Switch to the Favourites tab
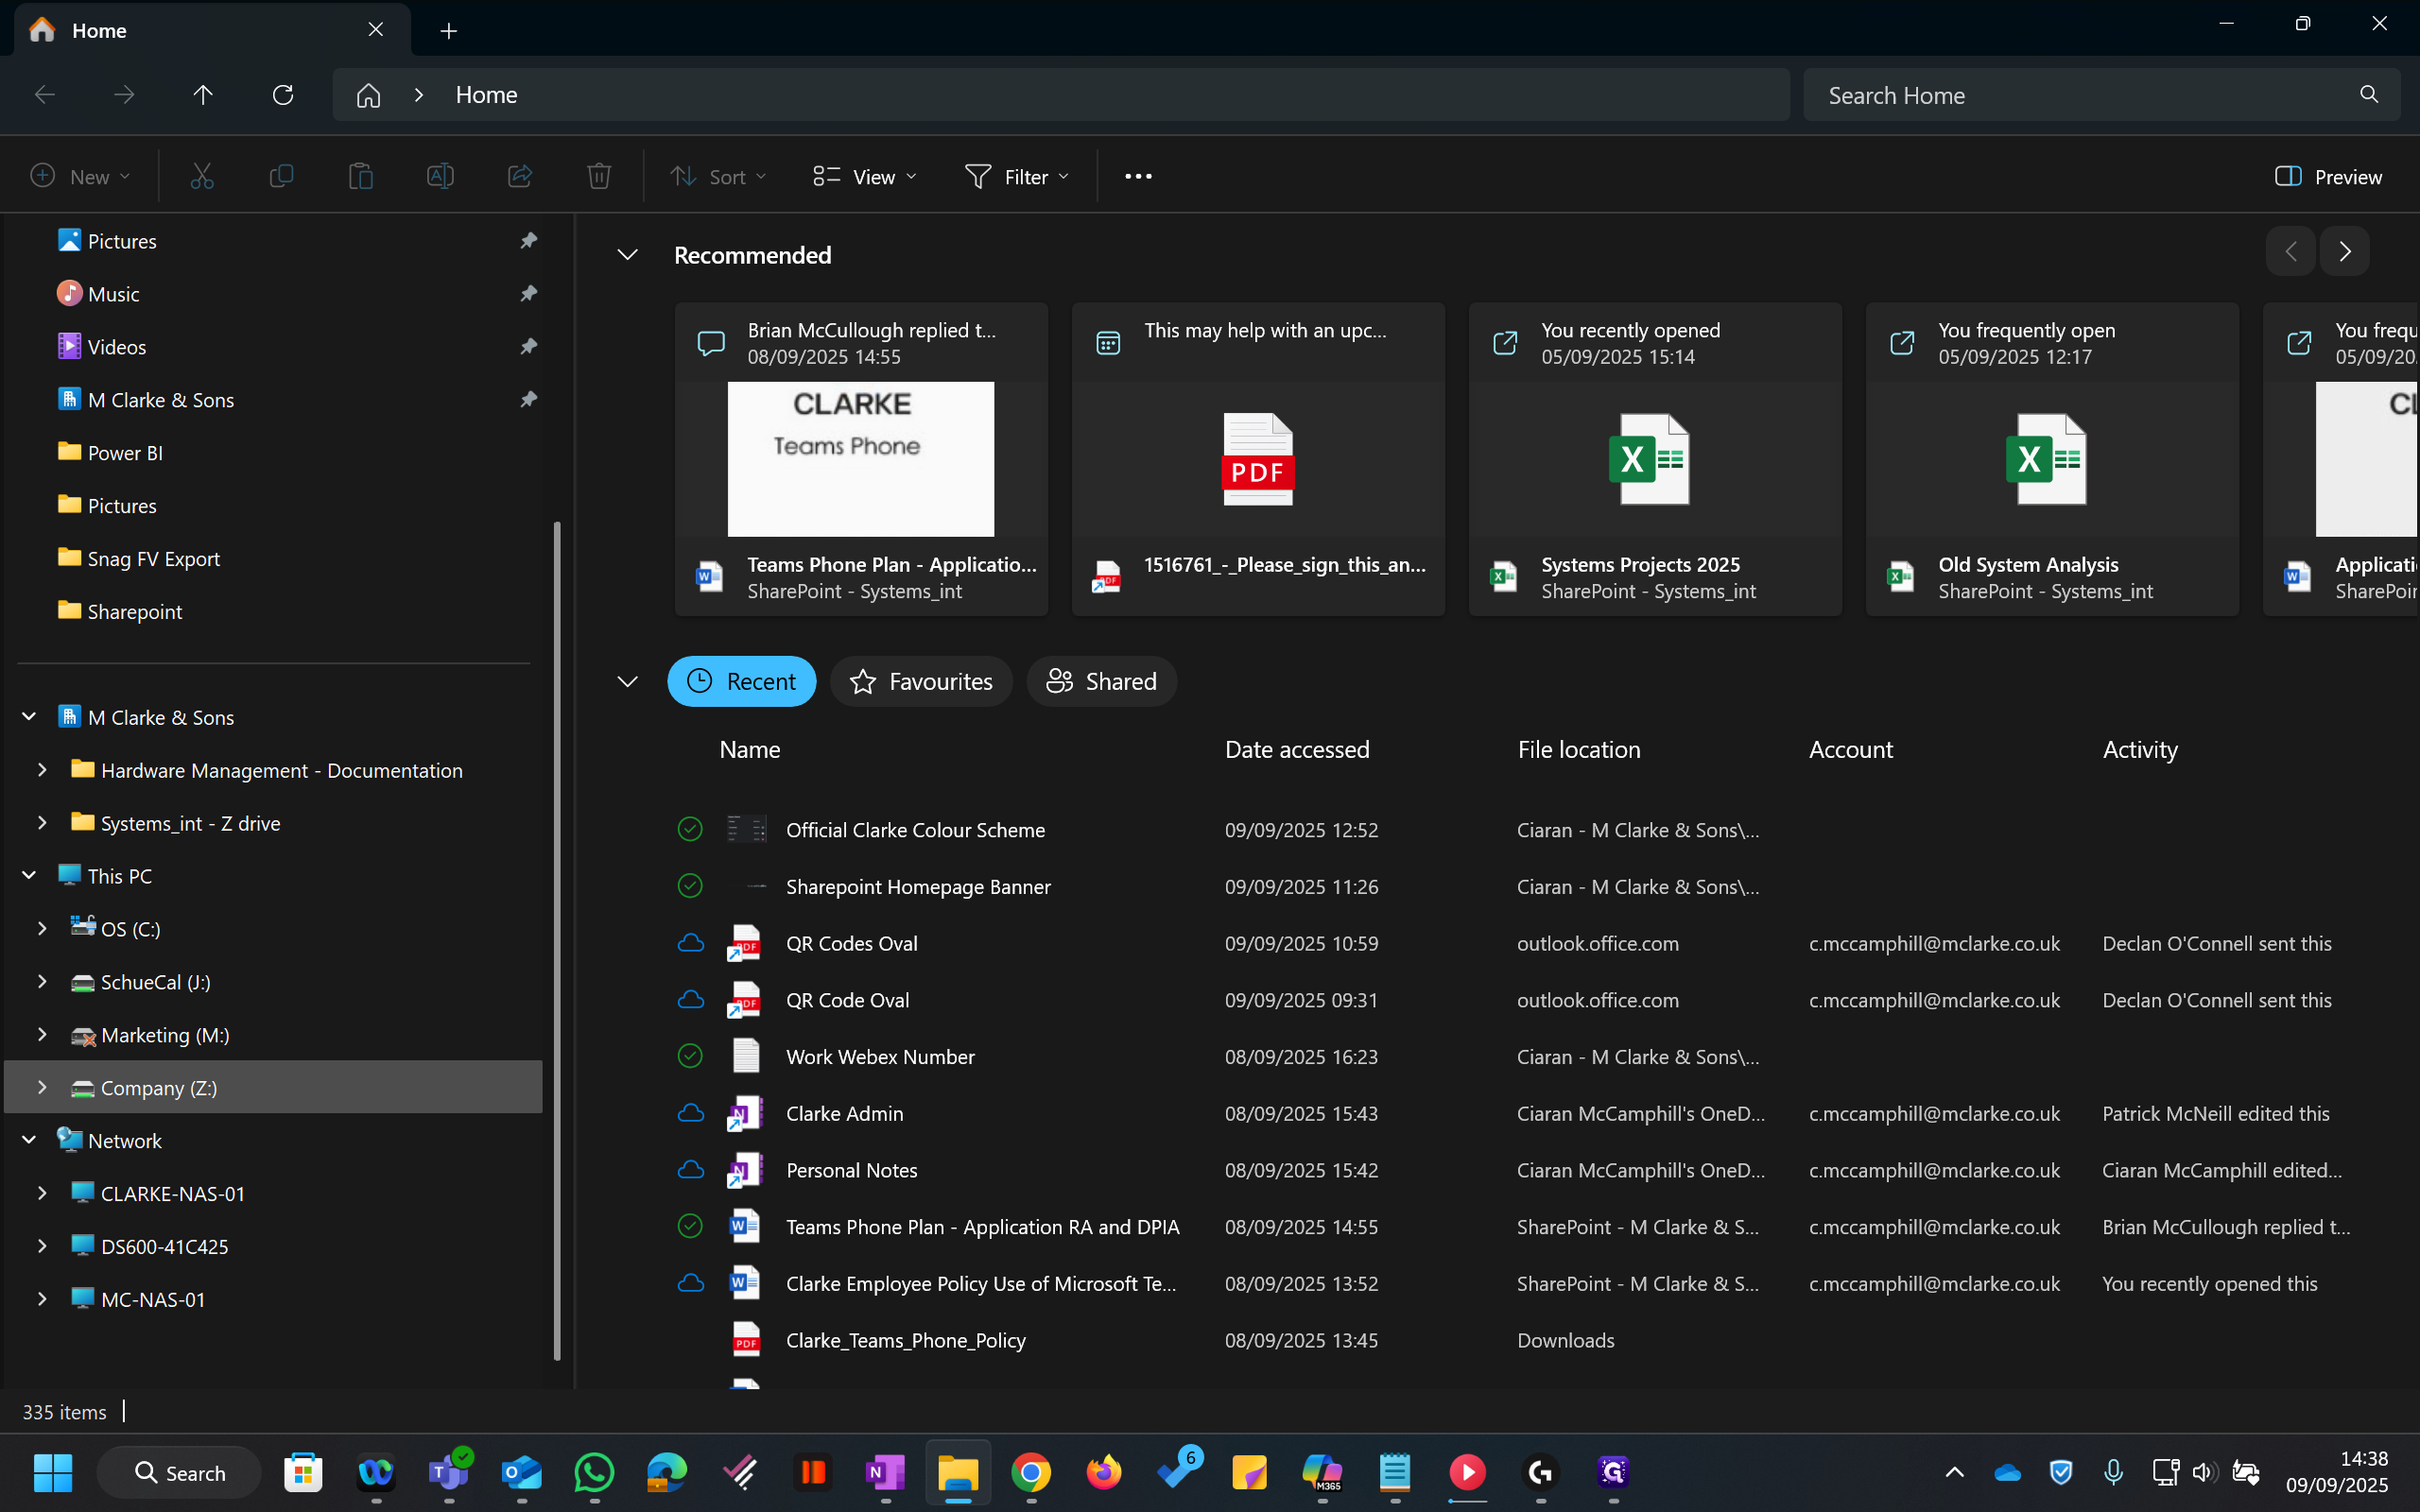This screenshot has width=2420, height=1512. coord(921,681)
